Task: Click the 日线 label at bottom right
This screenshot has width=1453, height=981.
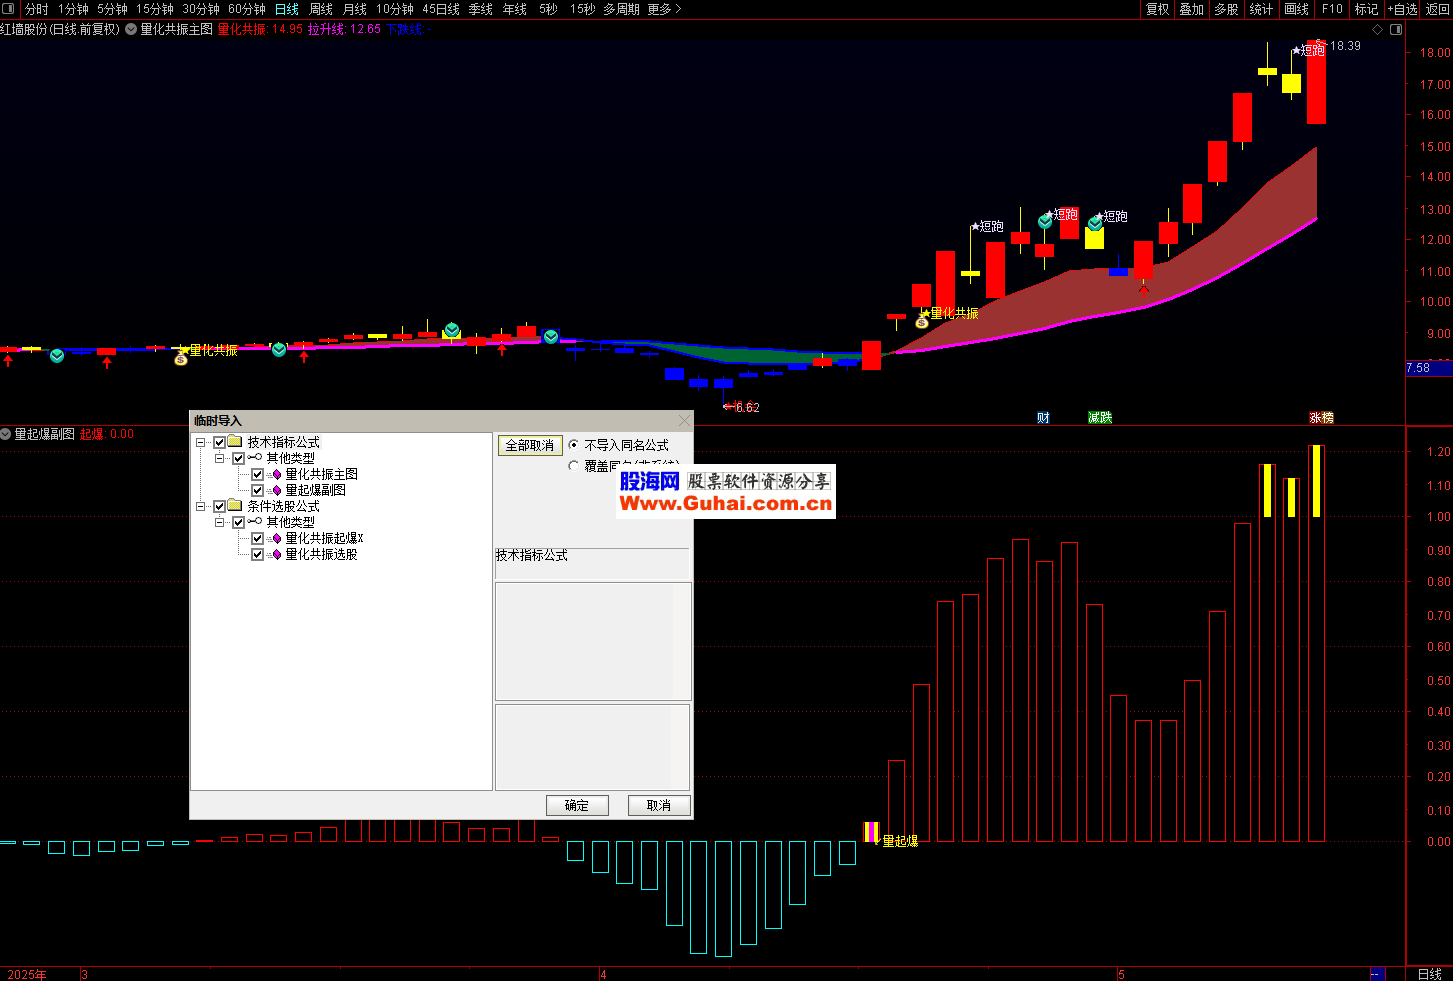Action: point(1430,974)
